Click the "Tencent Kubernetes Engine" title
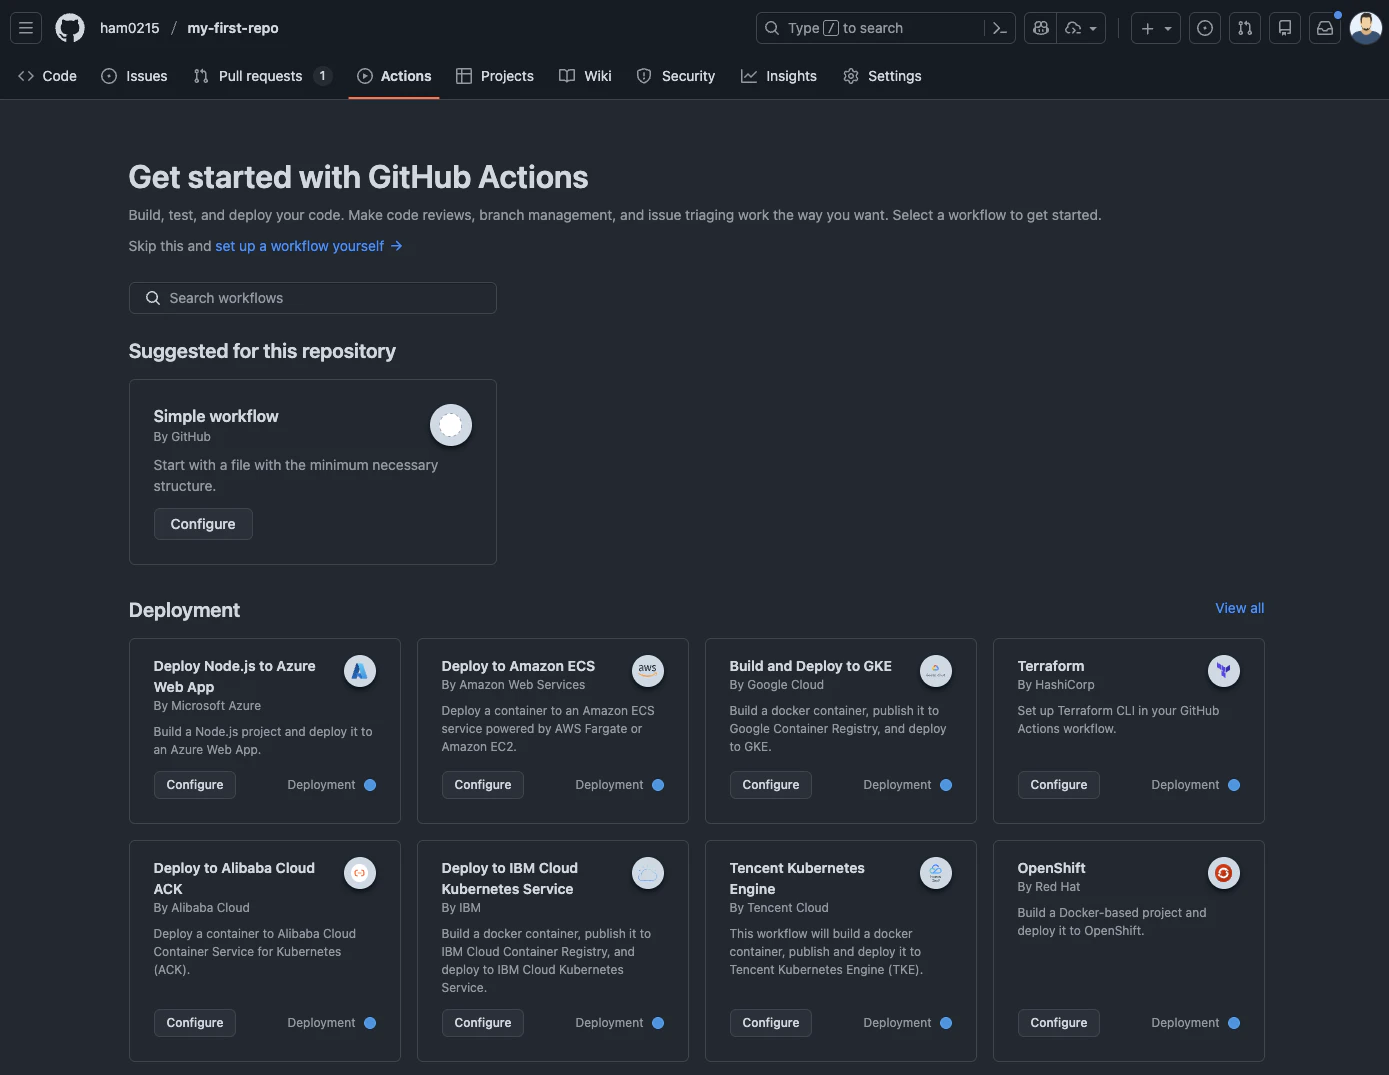This screenshot has height=1075, width=1389. [x=797, y=878]
